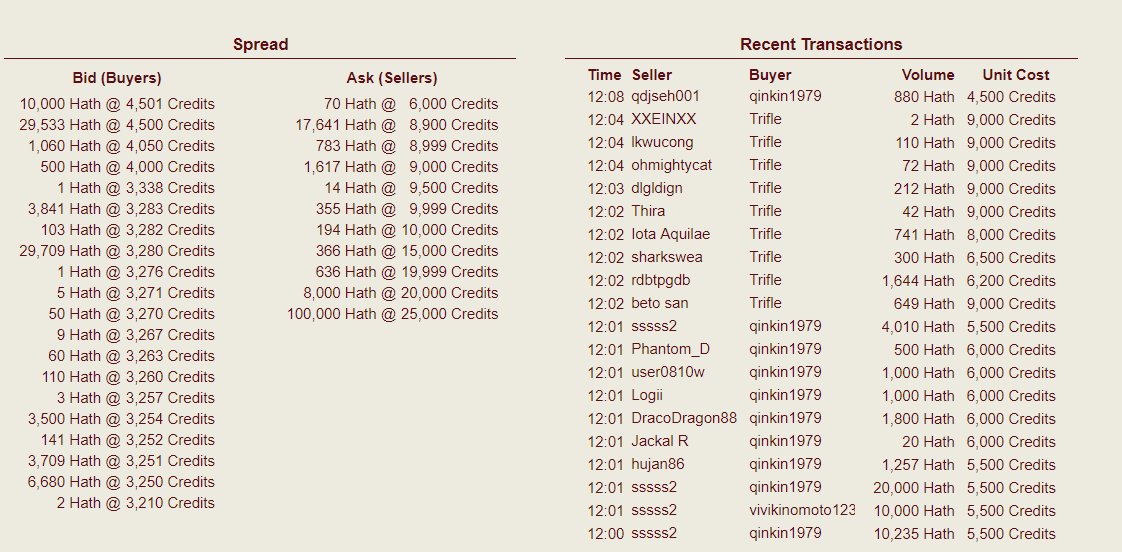The height and width of the screenshot is (552, 1122).
Task: Click the Volume column header
Action: (x=927, y=75)
